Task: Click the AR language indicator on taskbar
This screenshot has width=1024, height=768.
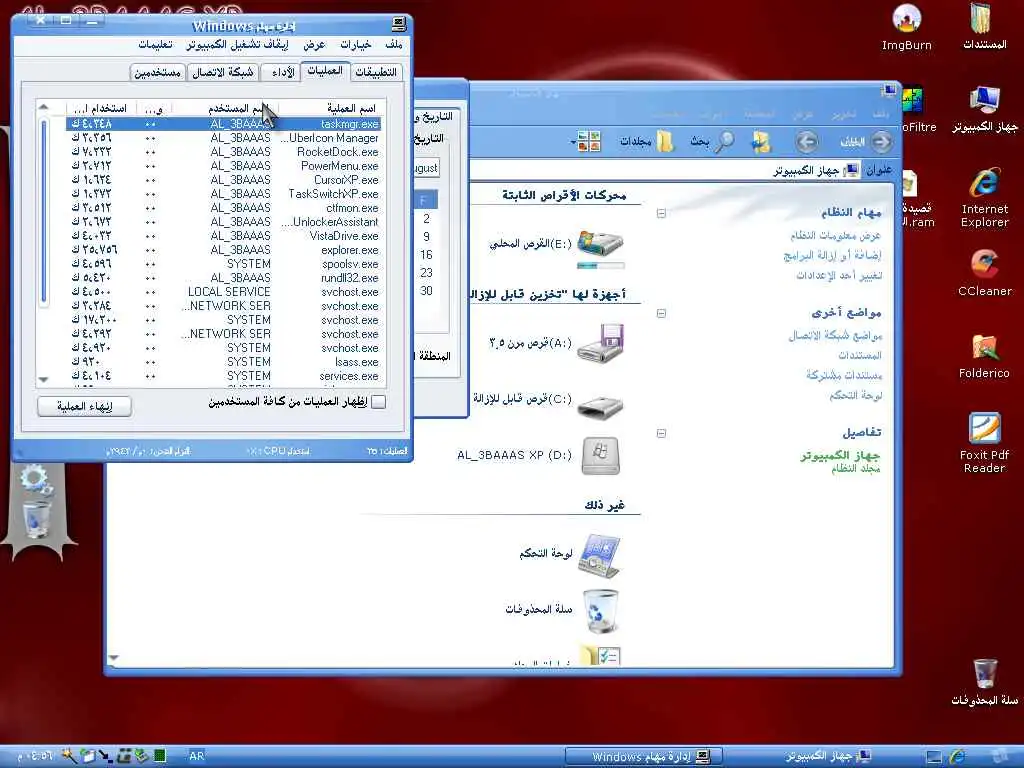Action: coord(197,756)
